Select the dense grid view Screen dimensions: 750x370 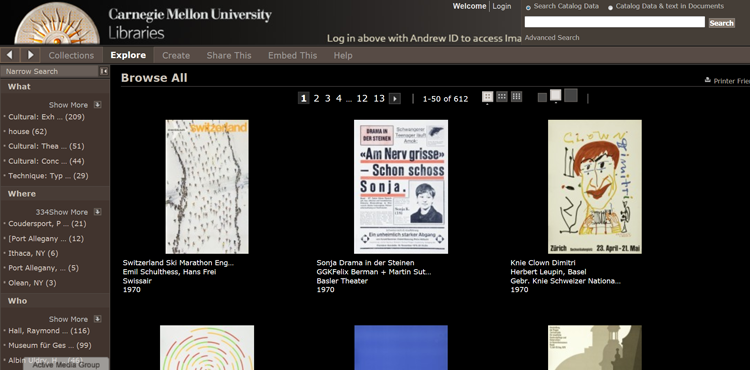pos(516,97)
